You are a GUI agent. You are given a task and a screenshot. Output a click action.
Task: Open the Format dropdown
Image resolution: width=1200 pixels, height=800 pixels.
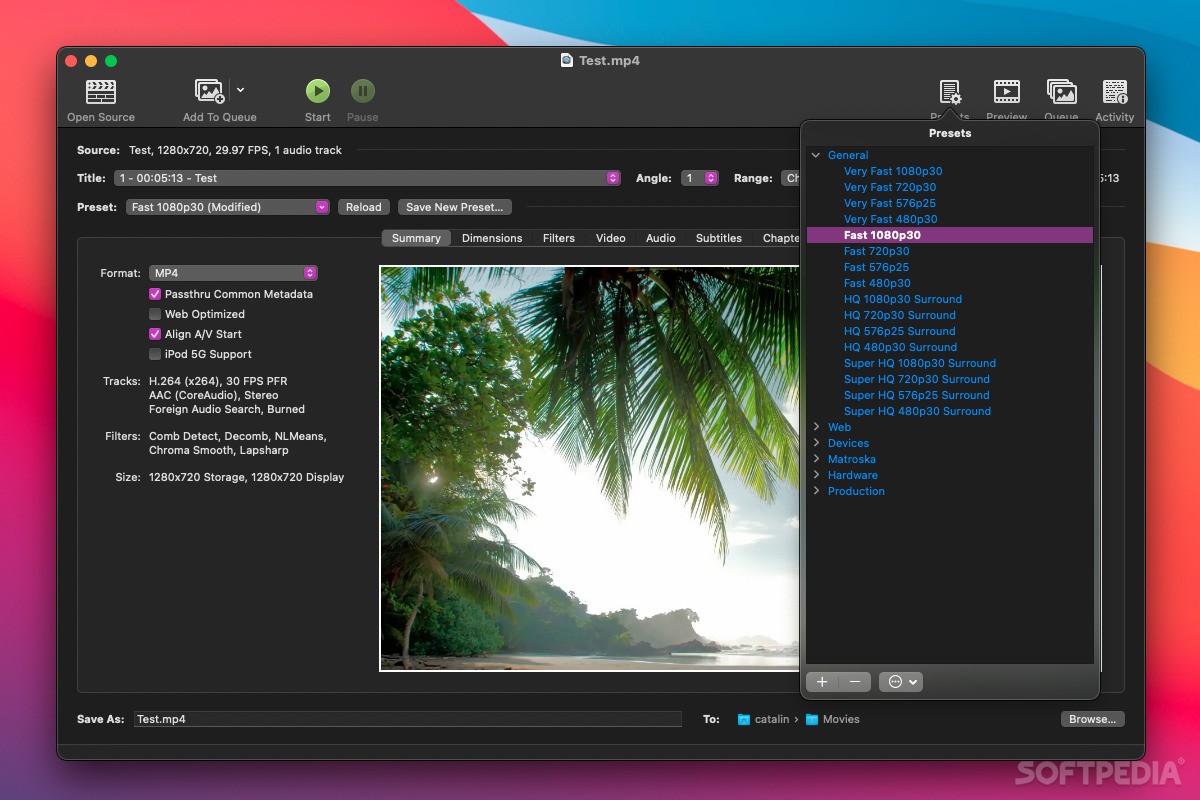(233, 272)
